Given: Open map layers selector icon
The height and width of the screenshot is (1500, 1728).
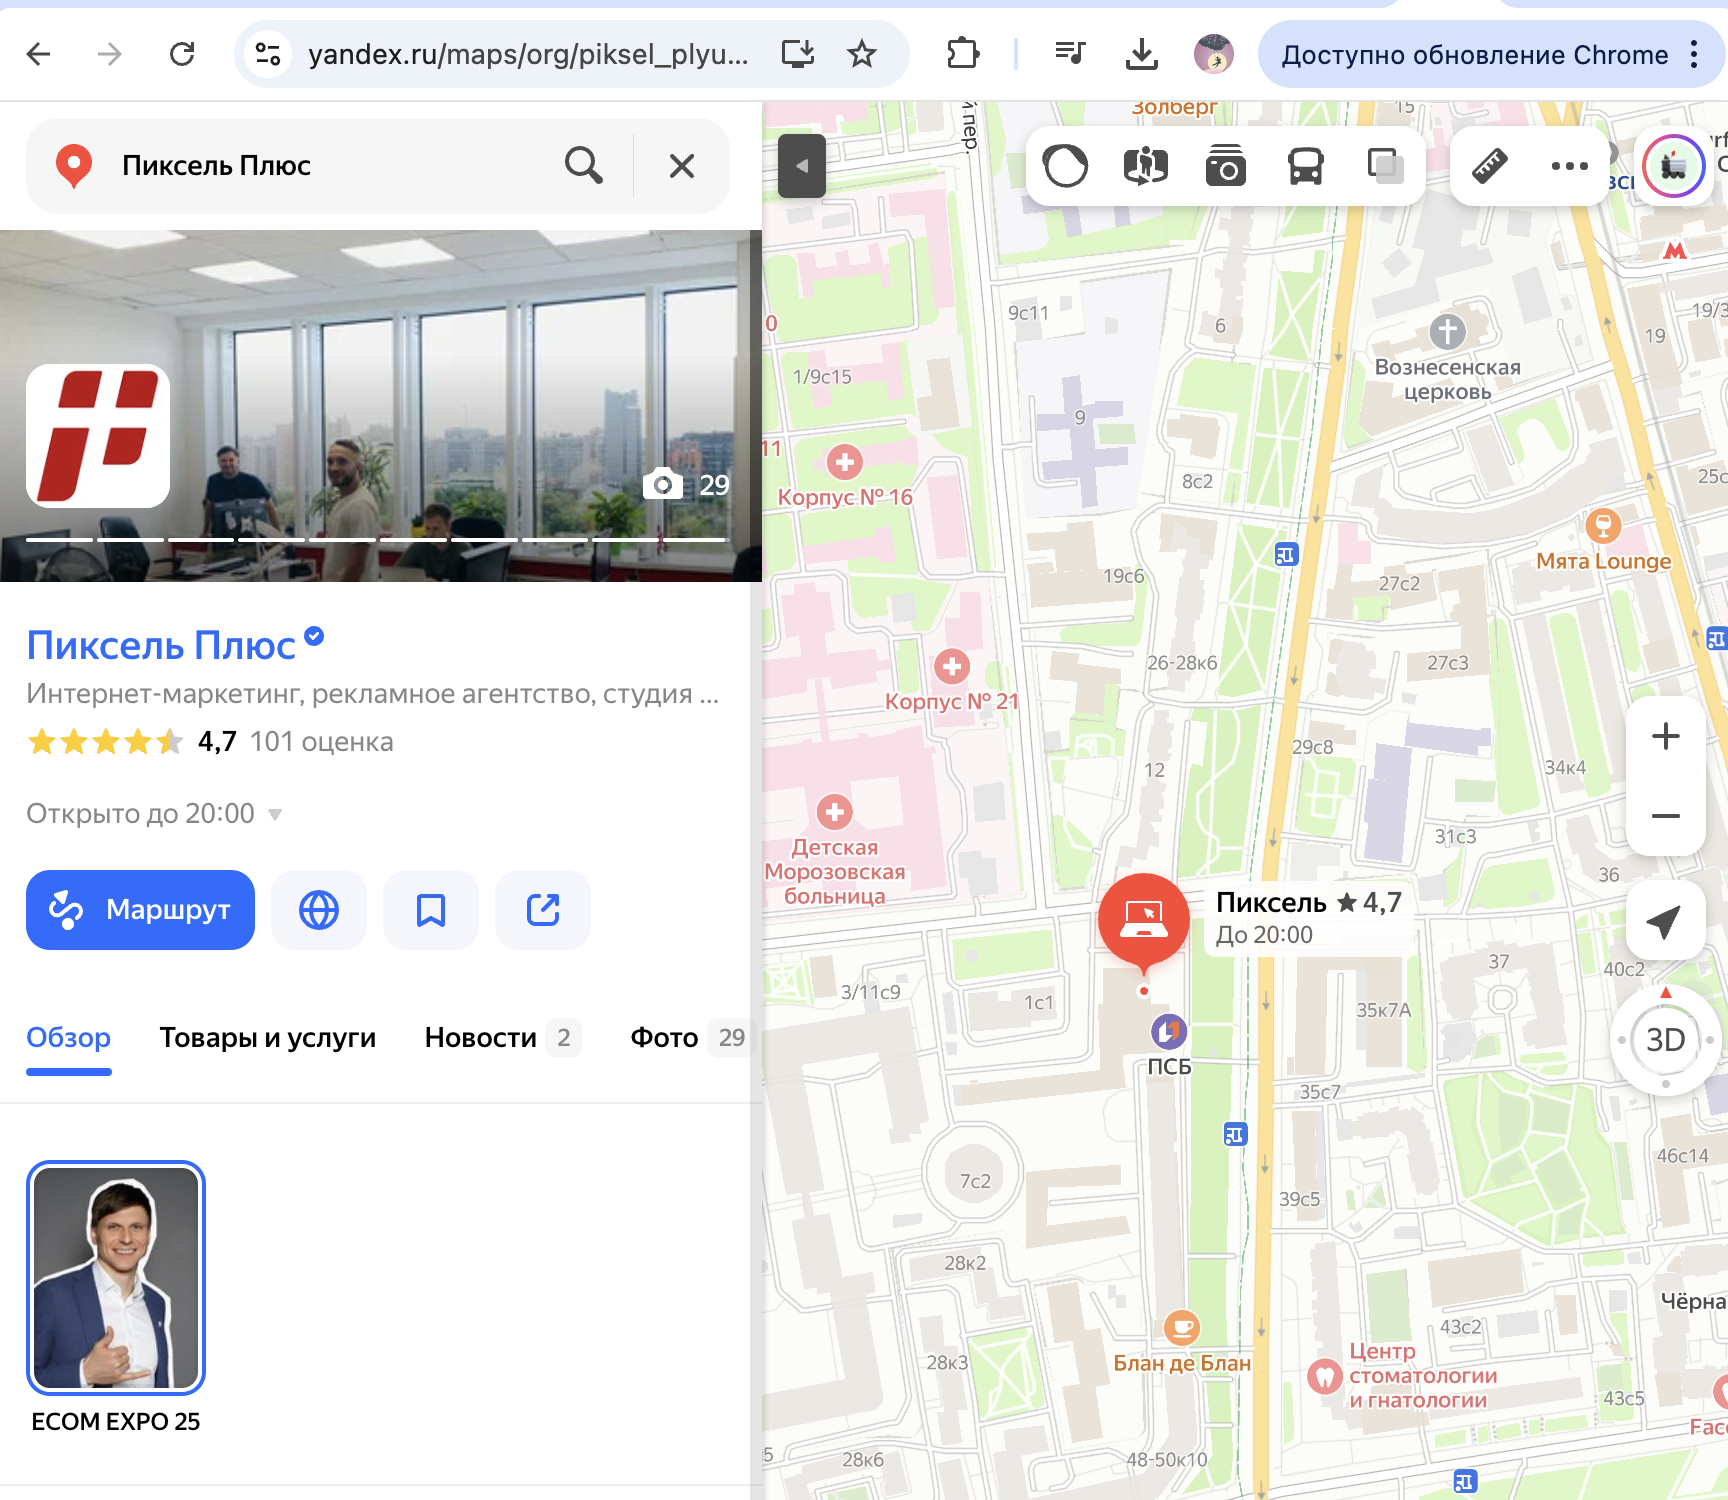Looking at the screenshot, I should (x=1385, y=166).
